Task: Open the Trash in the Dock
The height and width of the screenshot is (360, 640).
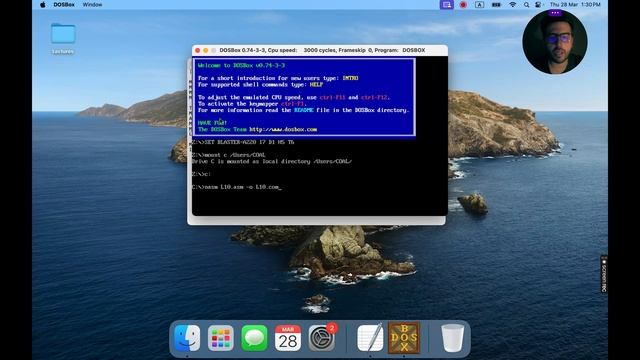Action: [453, 338]
